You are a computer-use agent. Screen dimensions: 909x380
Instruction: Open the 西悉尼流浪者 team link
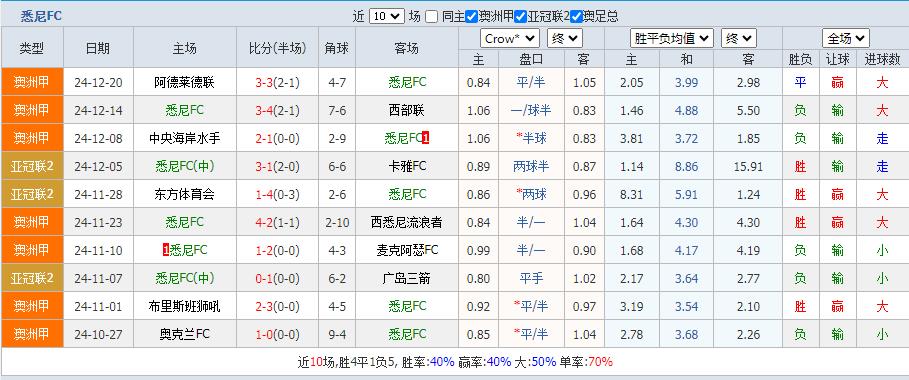coord(407,222)
